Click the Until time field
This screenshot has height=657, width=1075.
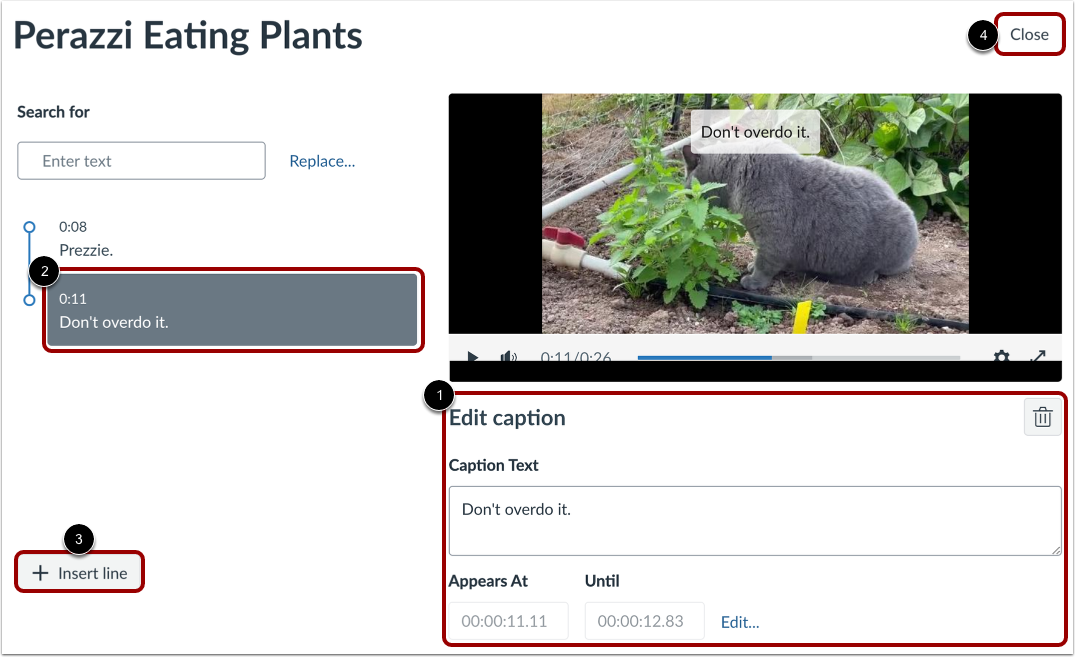[644, 620]
